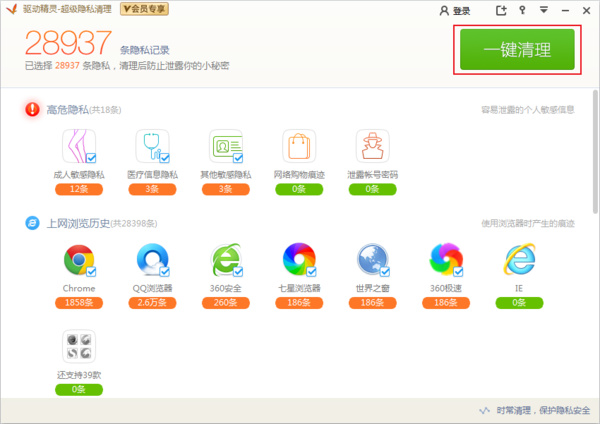
Task: Click the 0条 badge under IE
Action: point(519,303)
